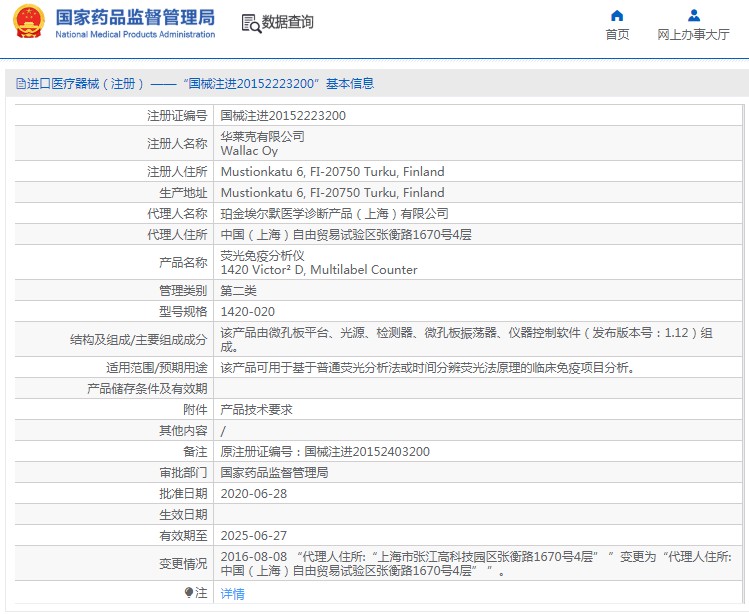749x614 pixels.
Task: Select product name 荧光免疫分析仪
Action: point(262,256)
